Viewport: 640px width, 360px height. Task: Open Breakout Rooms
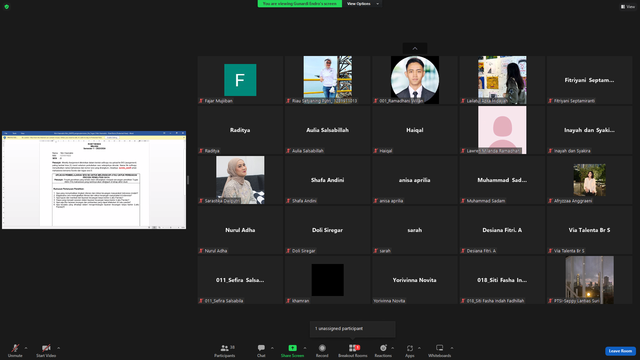coord(353,350)
